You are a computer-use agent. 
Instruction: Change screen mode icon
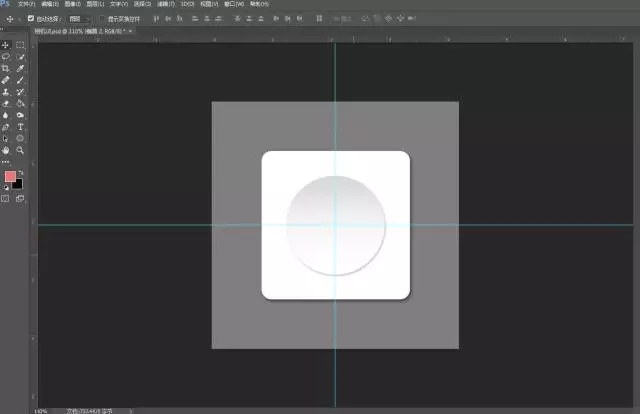(20, 198)
